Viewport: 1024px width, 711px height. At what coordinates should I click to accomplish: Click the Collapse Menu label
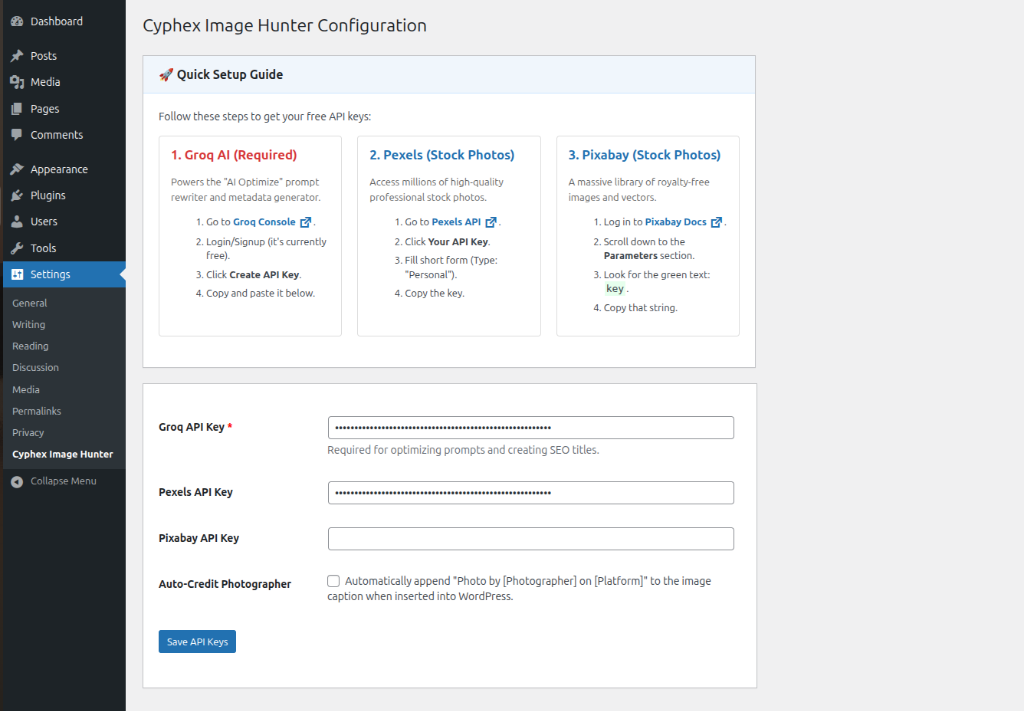(x=63, y=481)
